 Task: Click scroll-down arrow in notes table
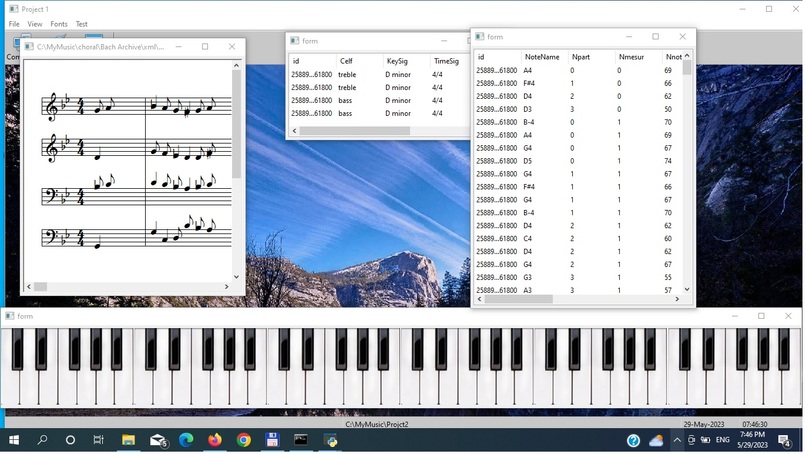coord(687,289)
